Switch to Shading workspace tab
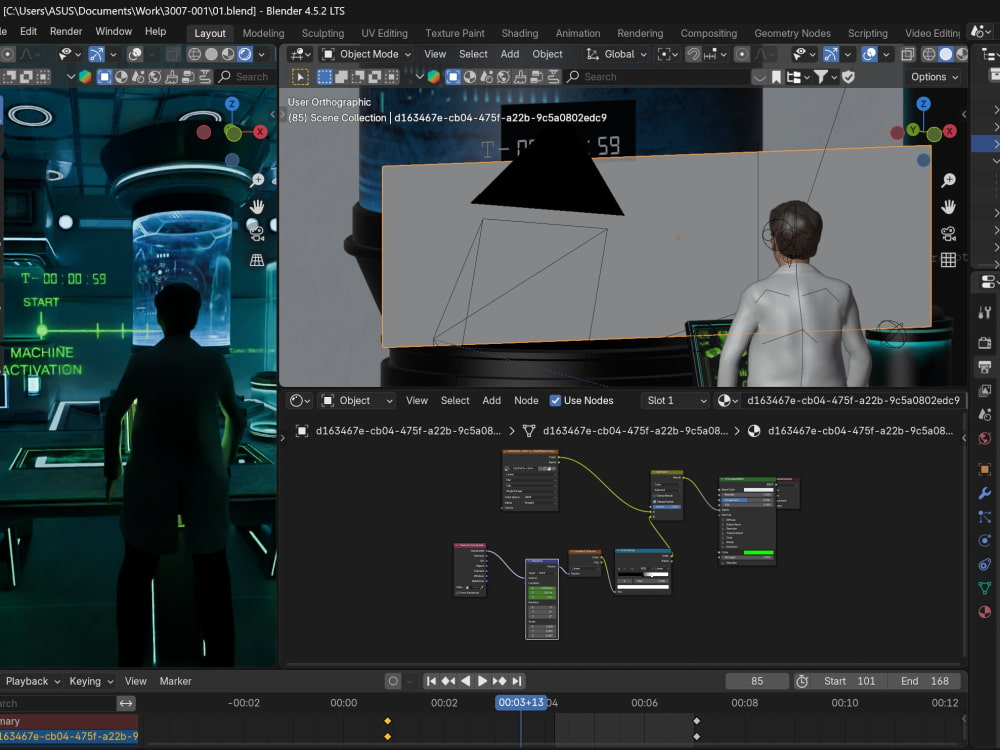Viewport: 1000px width, 750px height. (519, 33)
